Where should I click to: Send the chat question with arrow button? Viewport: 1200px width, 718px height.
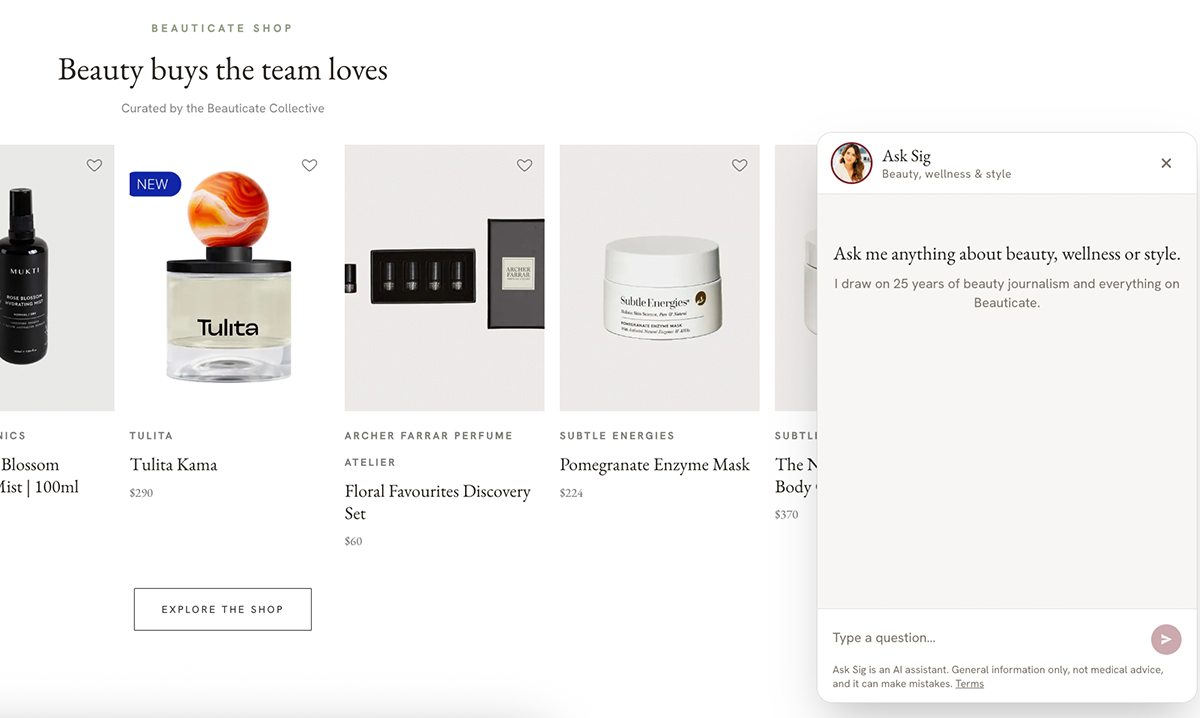1166,639
